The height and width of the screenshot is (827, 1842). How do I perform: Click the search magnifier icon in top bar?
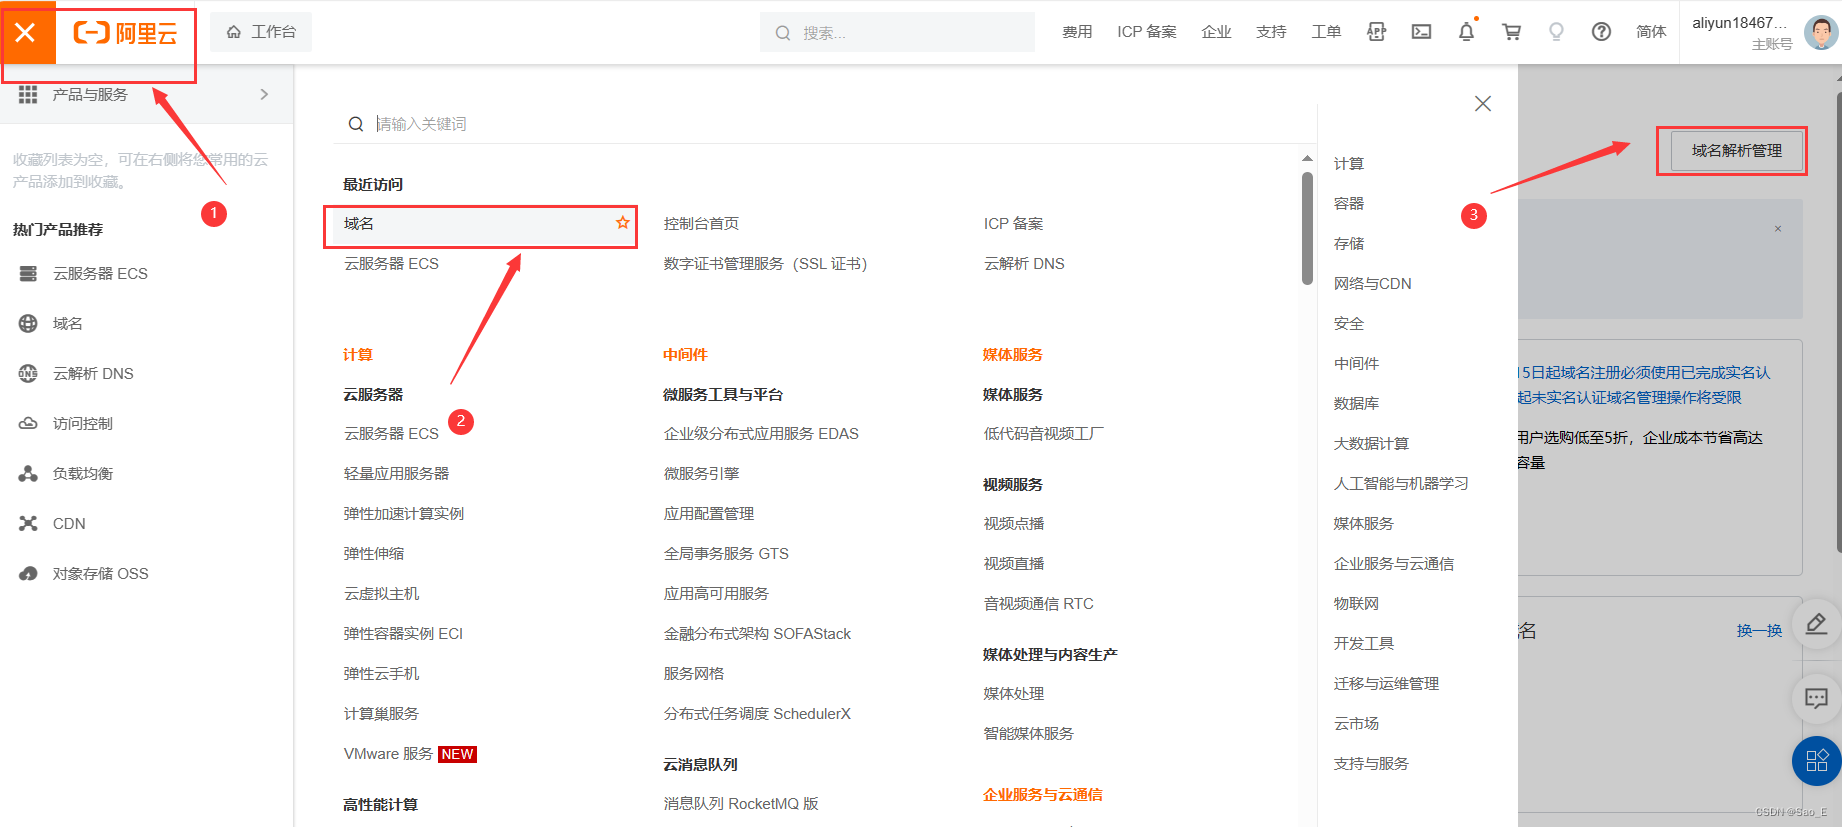(783, 33)
